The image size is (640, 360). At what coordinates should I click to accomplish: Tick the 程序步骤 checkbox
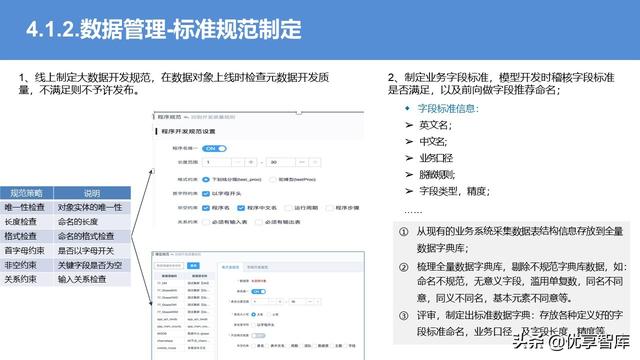pyautogui.click(x=330, y=208)
